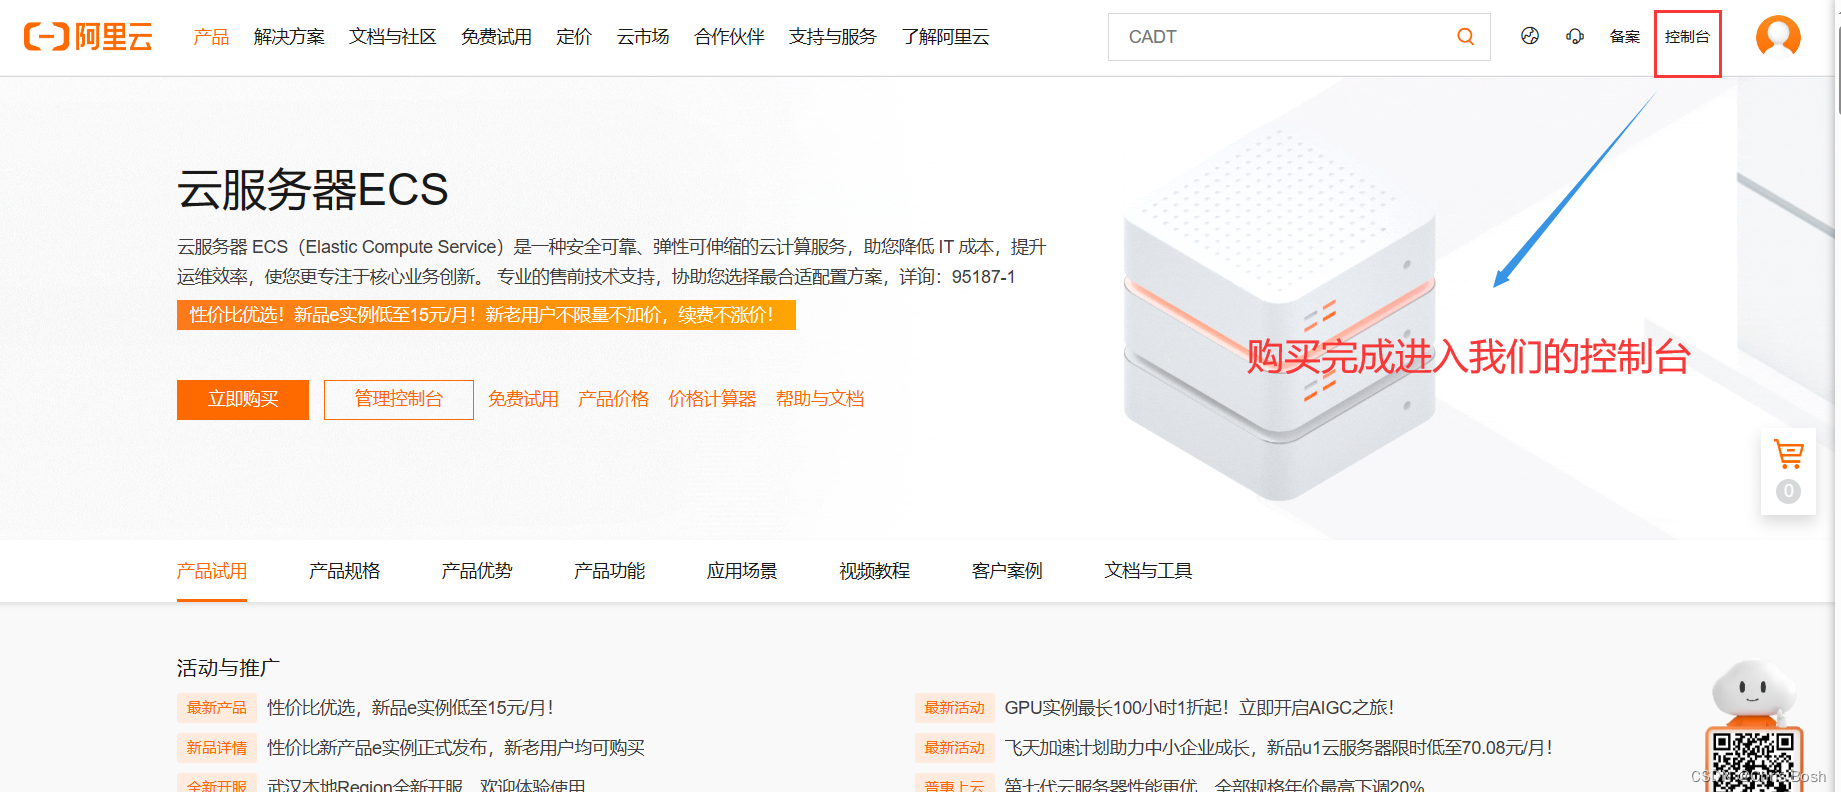Image resolution: width=1841 pixels, height=792 pixels.
Task: Click the 最新活动 tag beside GPU实例
Action: (x=955, y=708)
